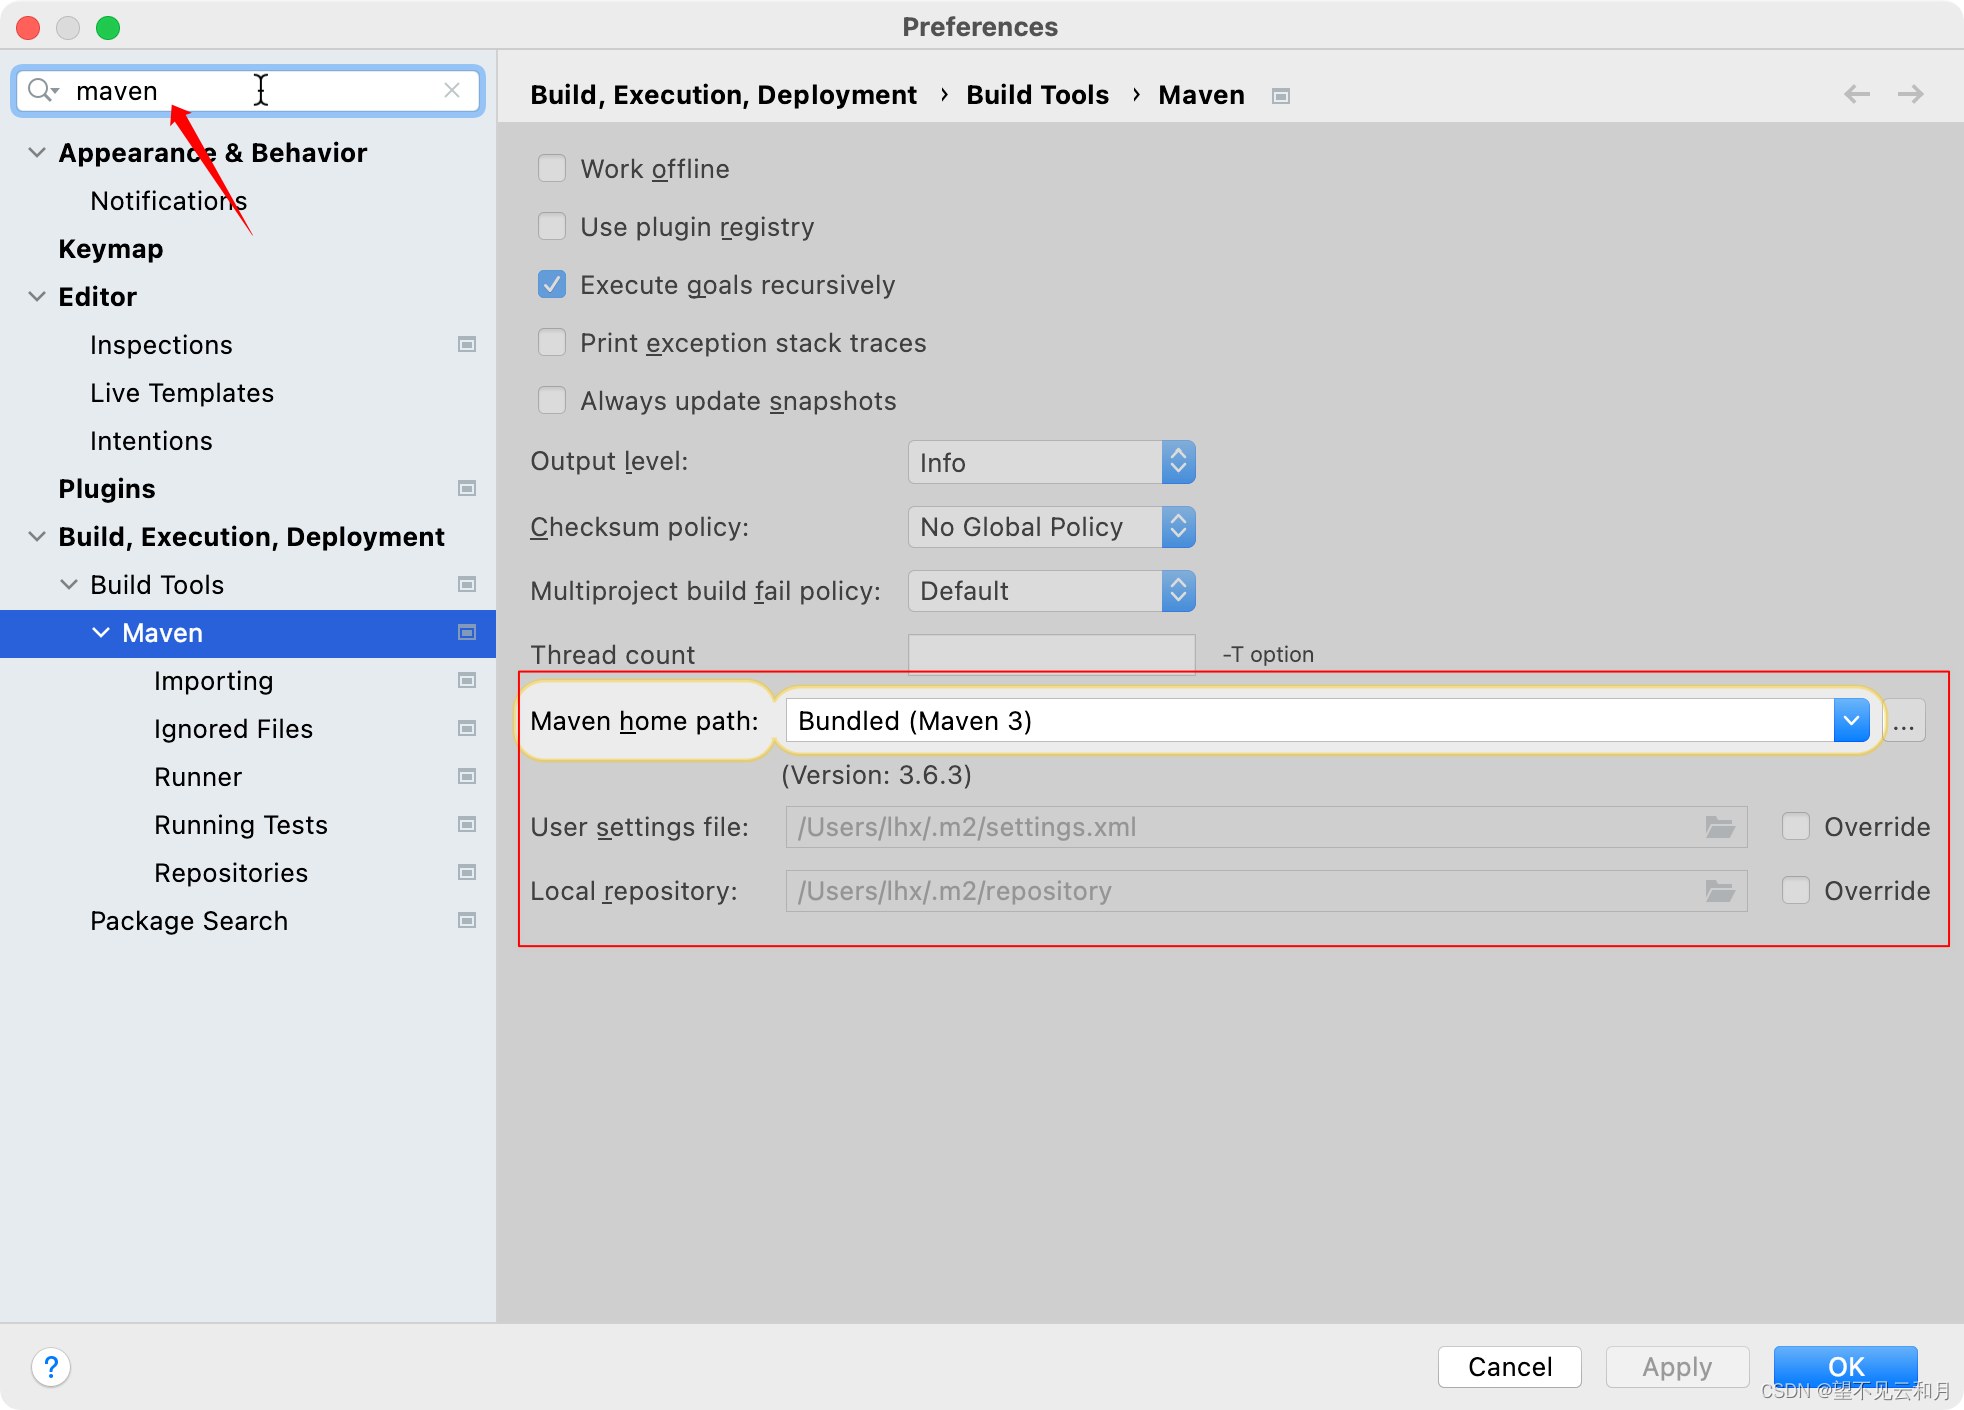Screen dimensions: 1964x1410
Task: Open the help question mark button
Action: (51, 1367)
